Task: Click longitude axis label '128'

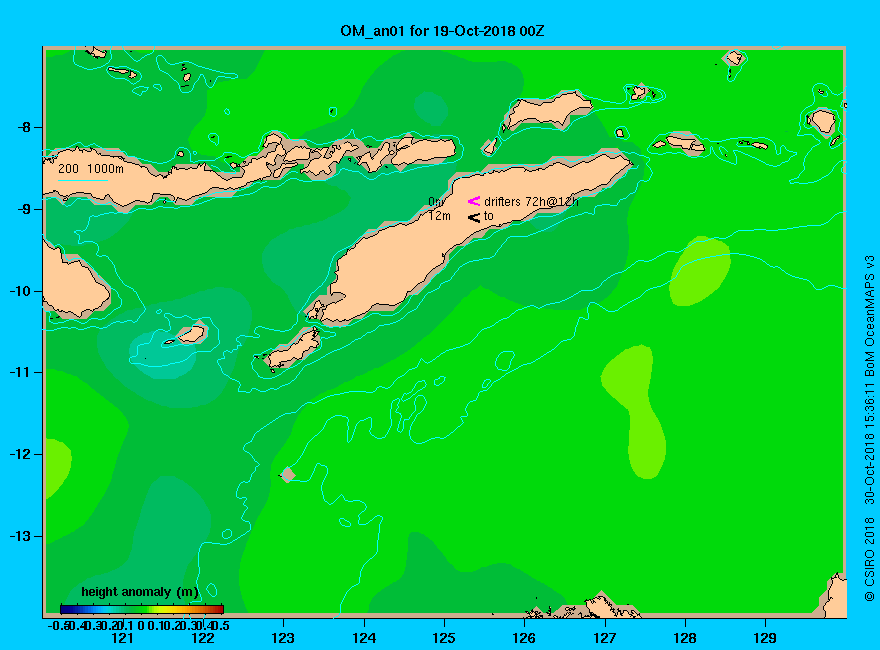Action: 685,638
